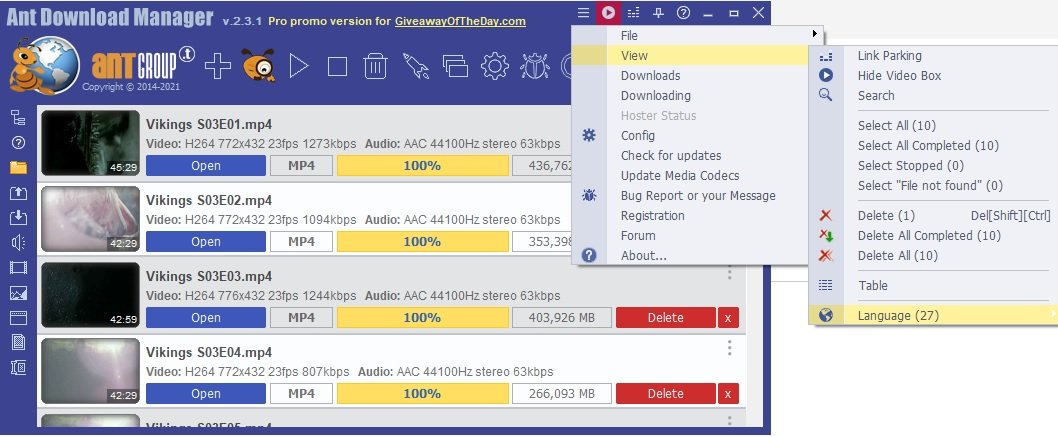Stop downloads with the square stop icon
The height and width of the screenshot is (437, 1058).
tap(337, 67)
